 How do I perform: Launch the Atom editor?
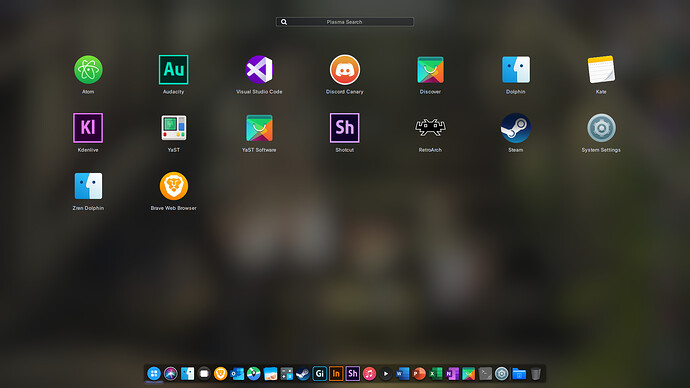(88, 70)
